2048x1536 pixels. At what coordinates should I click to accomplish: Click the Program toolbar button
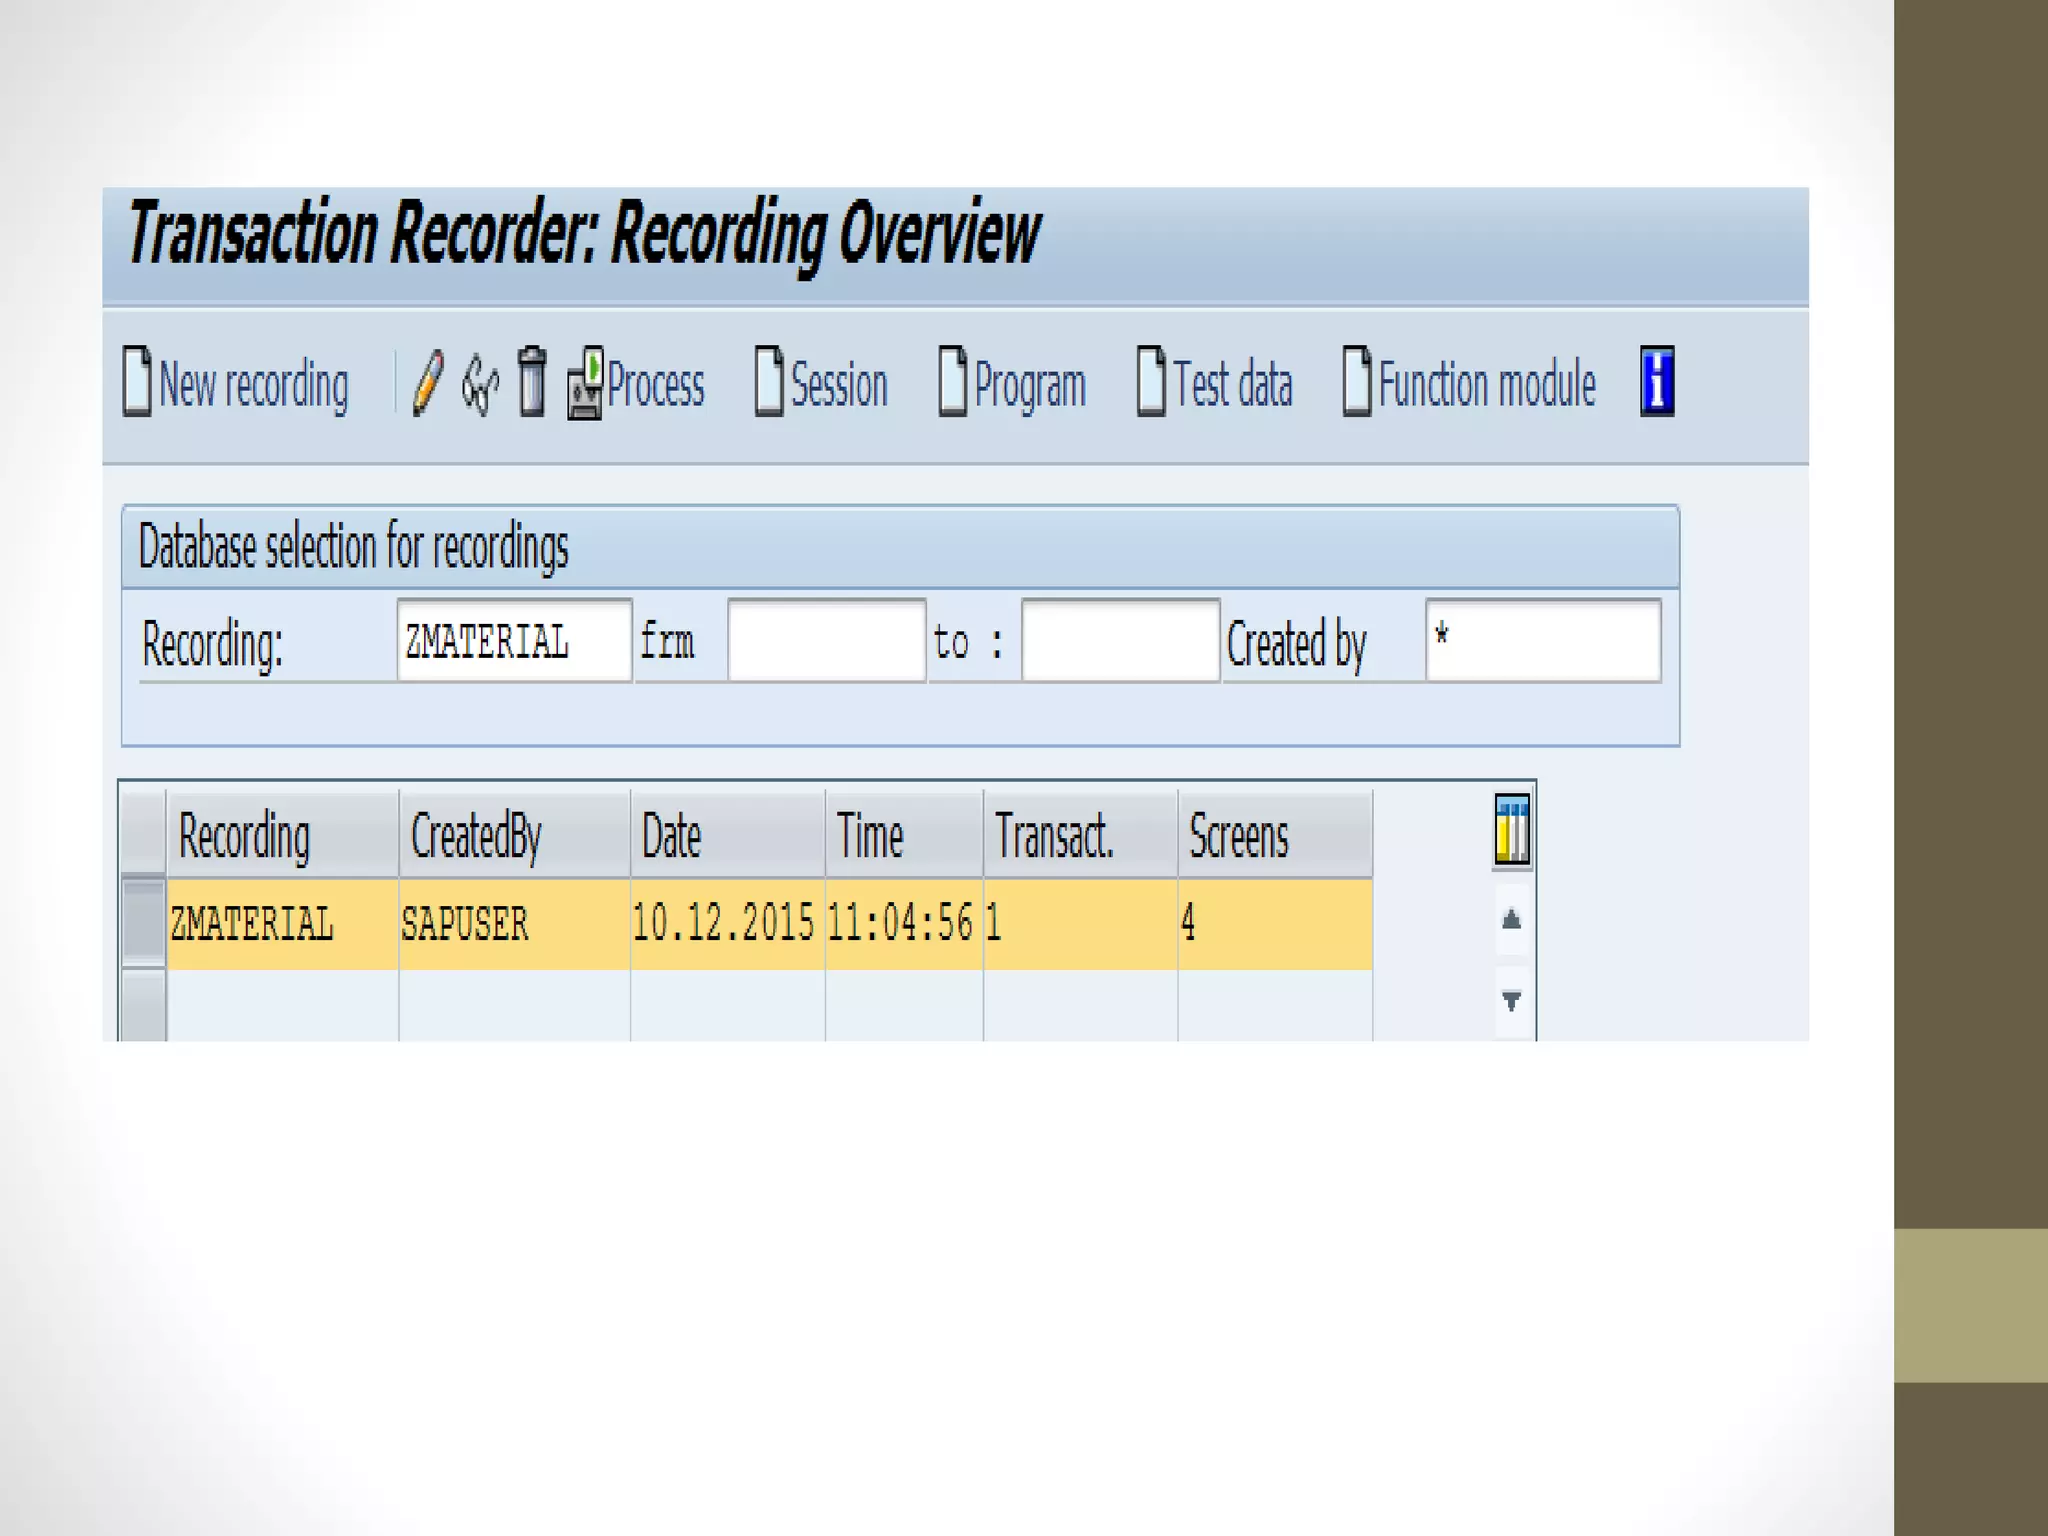pyautogui.click(x=1012, y=384)
